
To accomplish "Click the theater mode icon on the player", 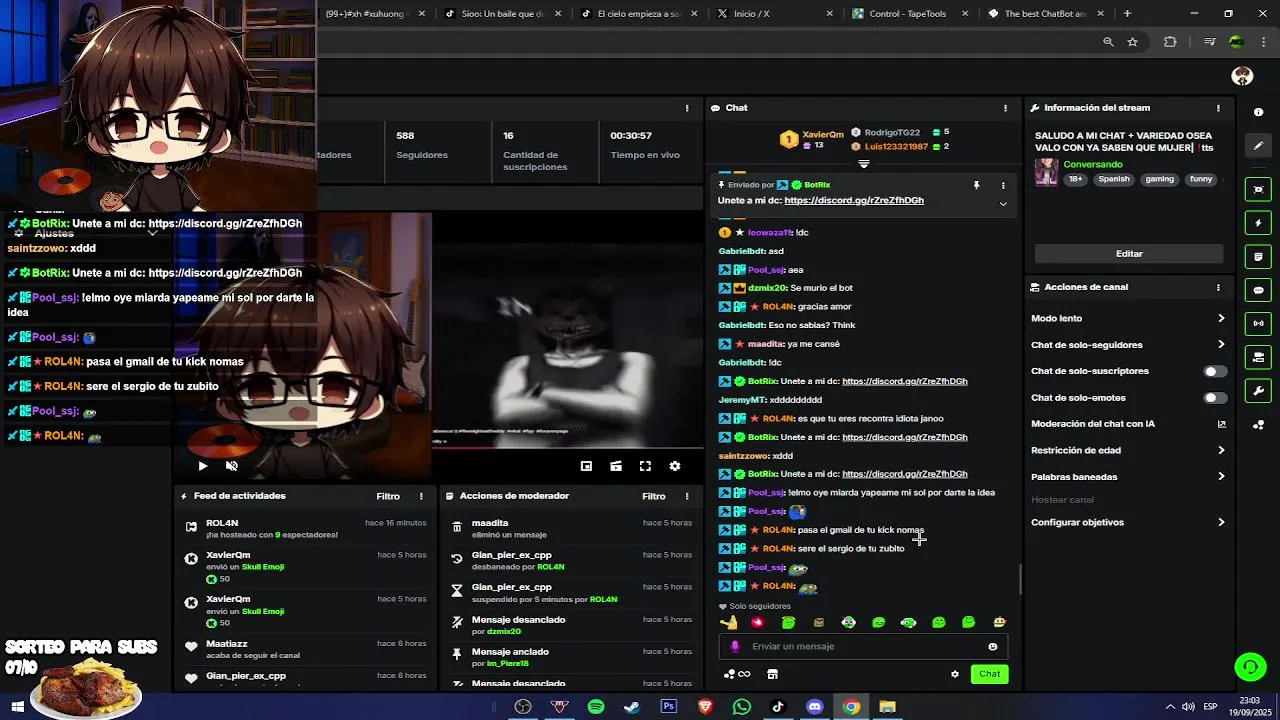I will coord(616,466).
